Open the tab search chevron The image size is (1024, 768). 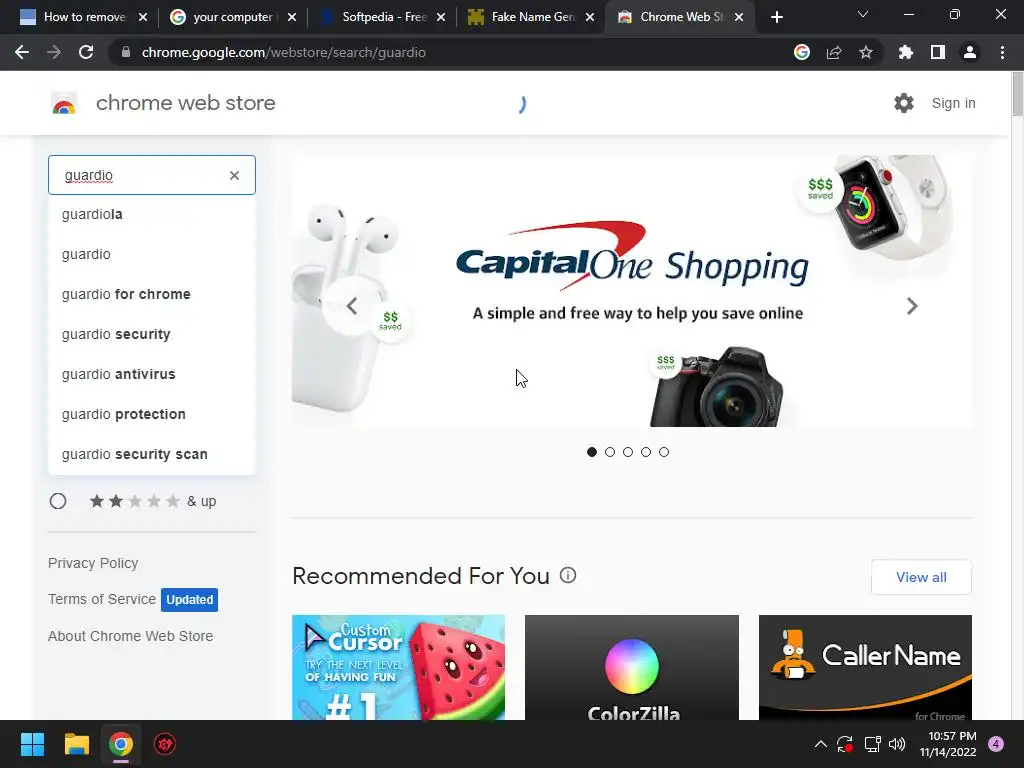863,14
